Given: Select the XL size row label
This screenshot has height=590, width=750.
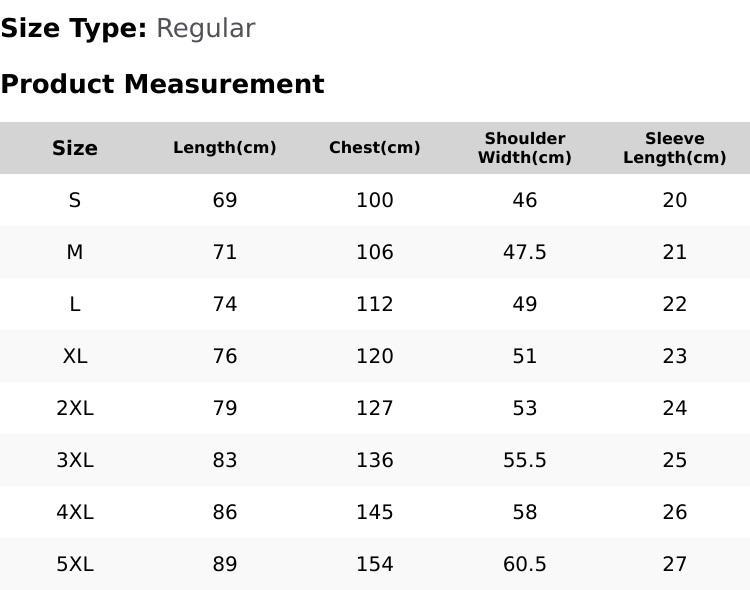Looking at the screenshot, I should click(75, 356).
